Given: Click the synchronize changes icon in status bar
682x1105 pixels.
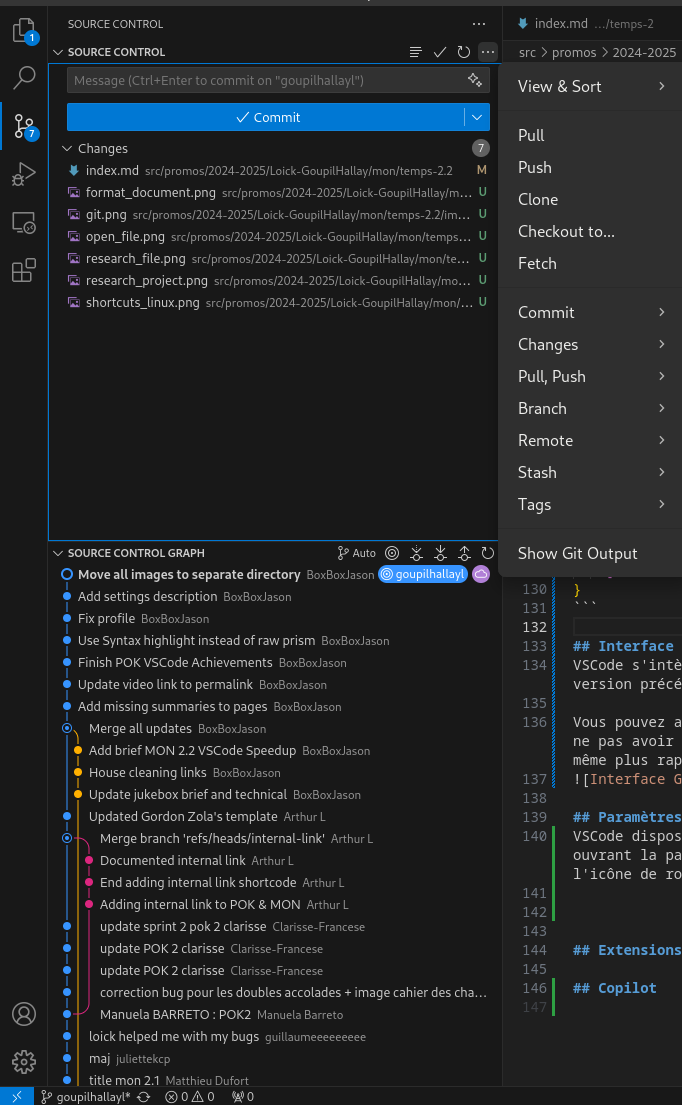Looking at the screenshot, I should click(144, 1097).
